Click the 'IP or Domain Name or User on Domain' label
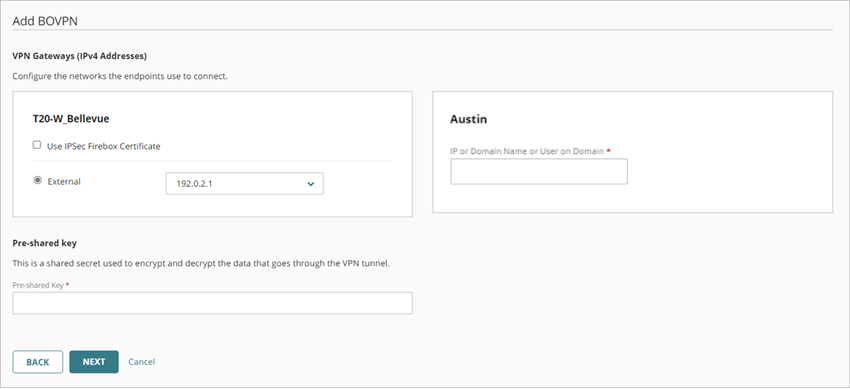Viewport: 850px width, 389px height. click(527, 151)
